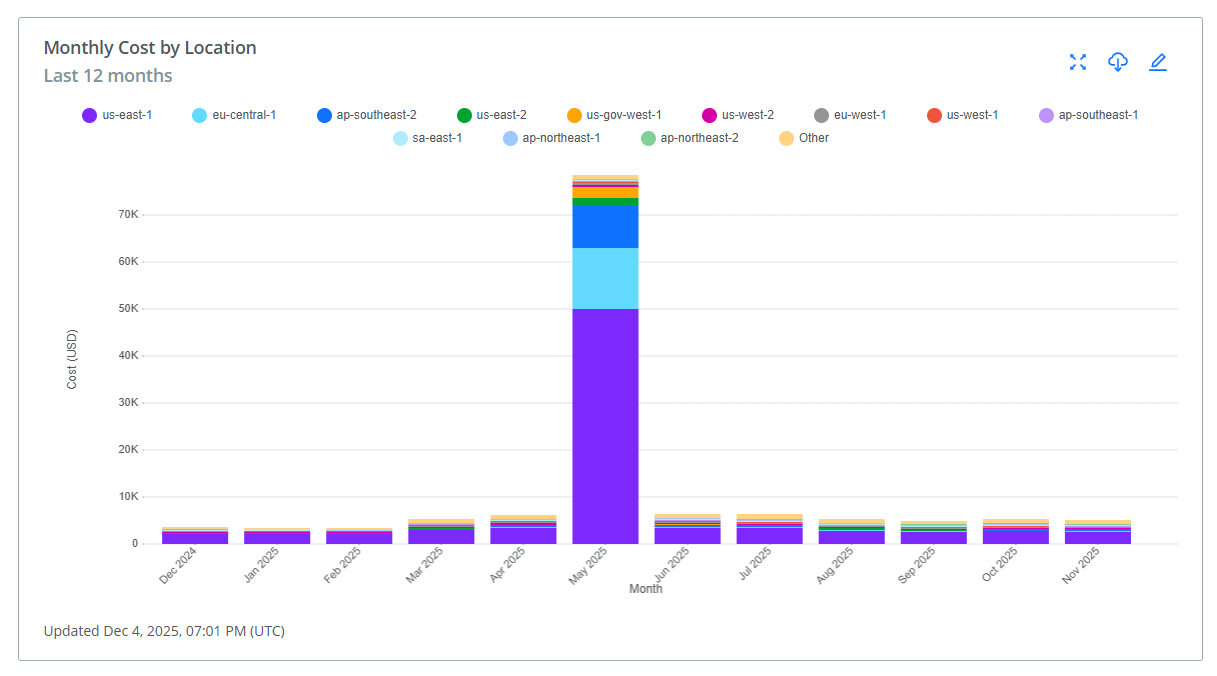This screenshot has width=1217, height=676.
Task: Click the May 2025 us-east-1 bar segment
Action: [x=605, y=425]
